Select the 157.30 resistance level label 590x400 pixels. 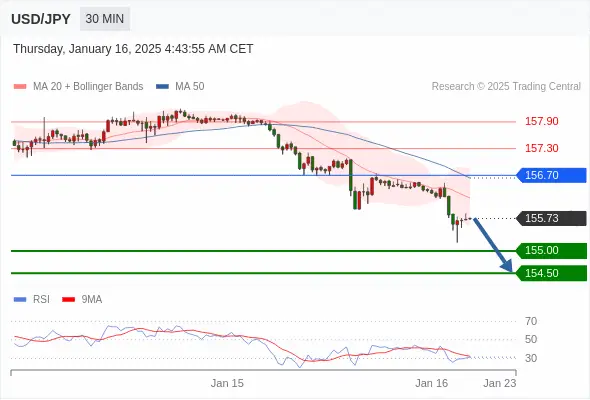541,148
